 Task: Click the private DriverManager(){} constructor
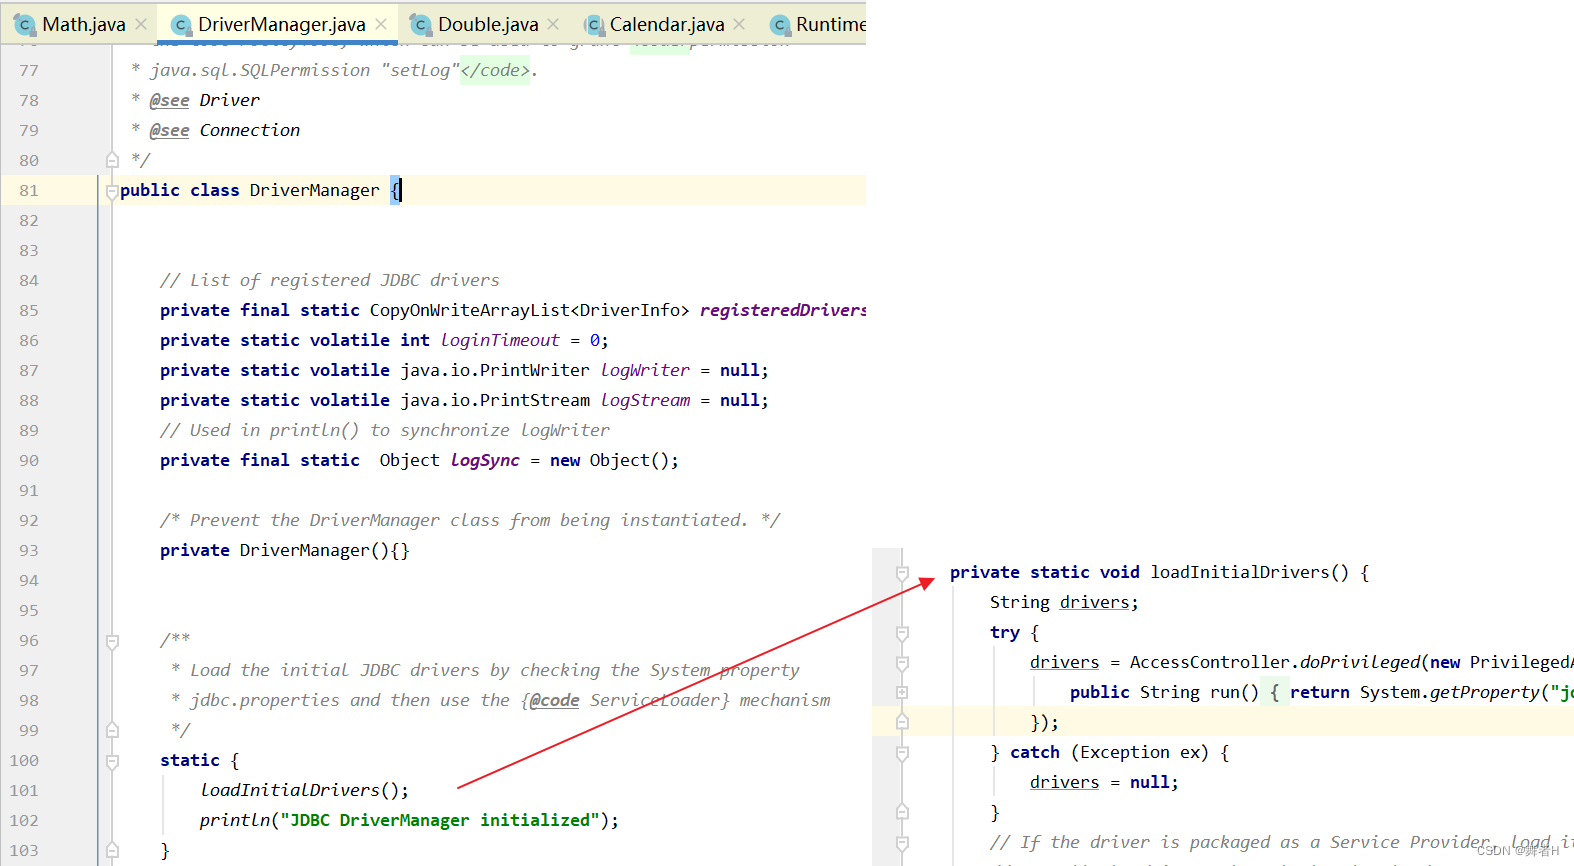tap(285, 550)
